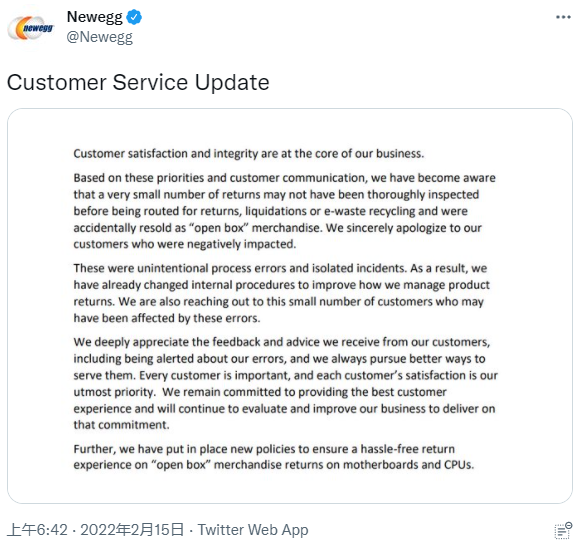Click the paragraph starting 'These were unintentional'
Viewport: 580px width, 545px height.
click(281, 293)
